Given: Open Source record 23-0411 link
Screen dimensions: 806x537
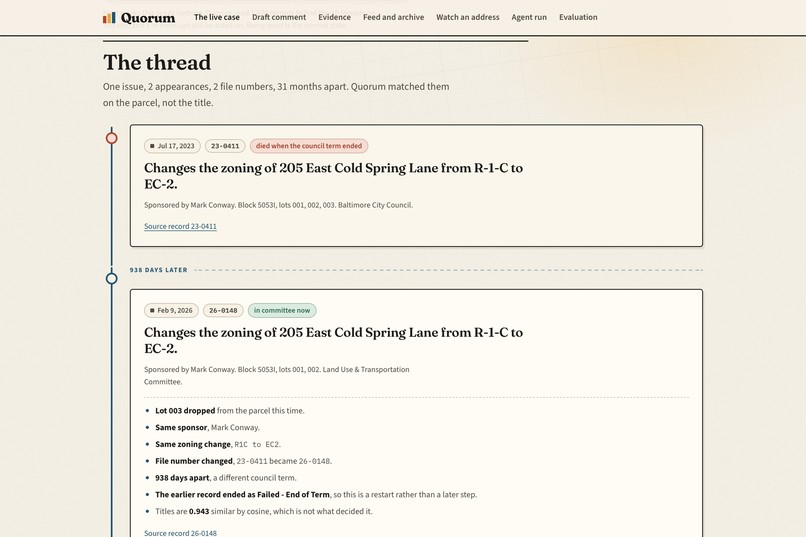Looking at the screenshot, I should click(x=180, y=226).
